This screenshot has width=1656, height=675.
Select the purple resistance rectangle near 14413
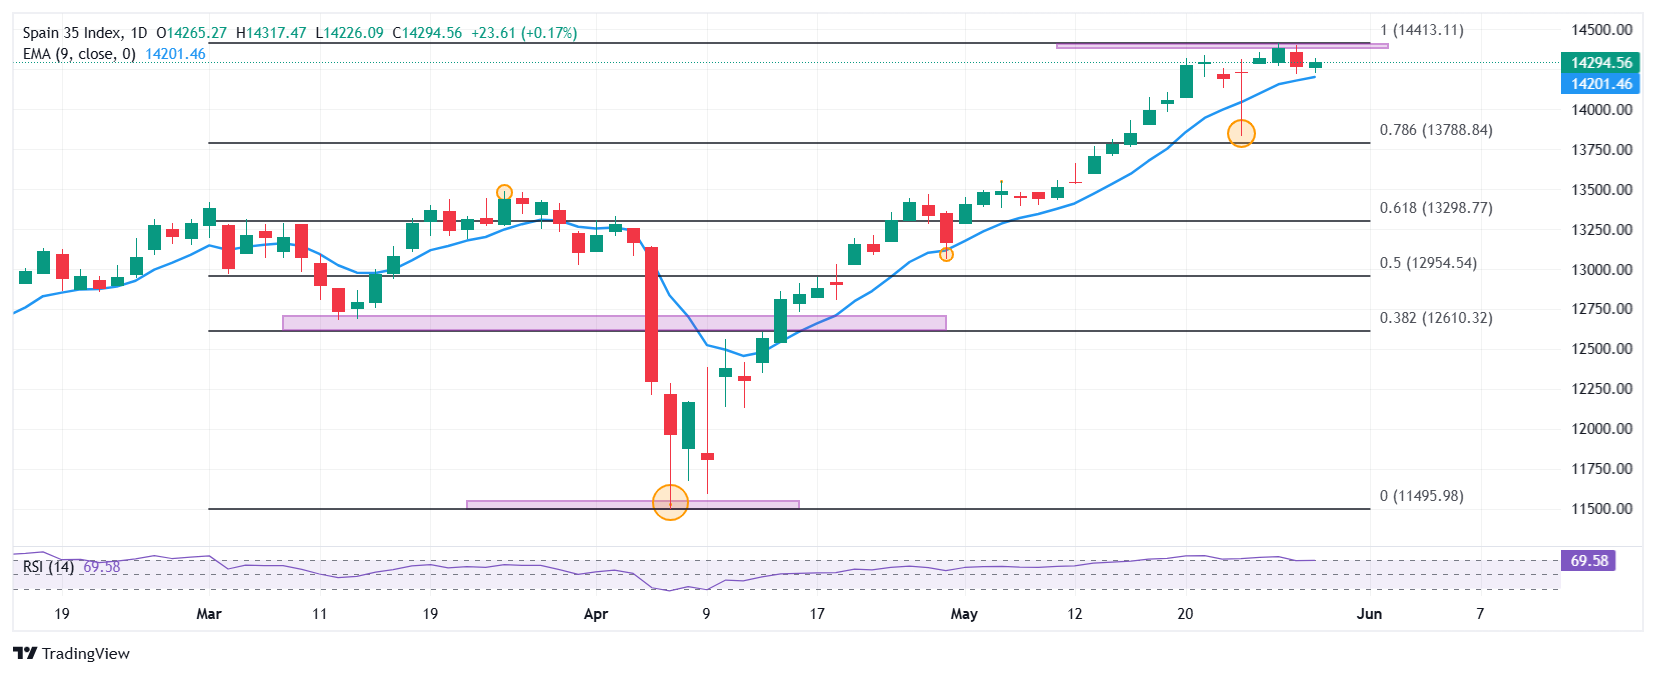point(1222,45)
